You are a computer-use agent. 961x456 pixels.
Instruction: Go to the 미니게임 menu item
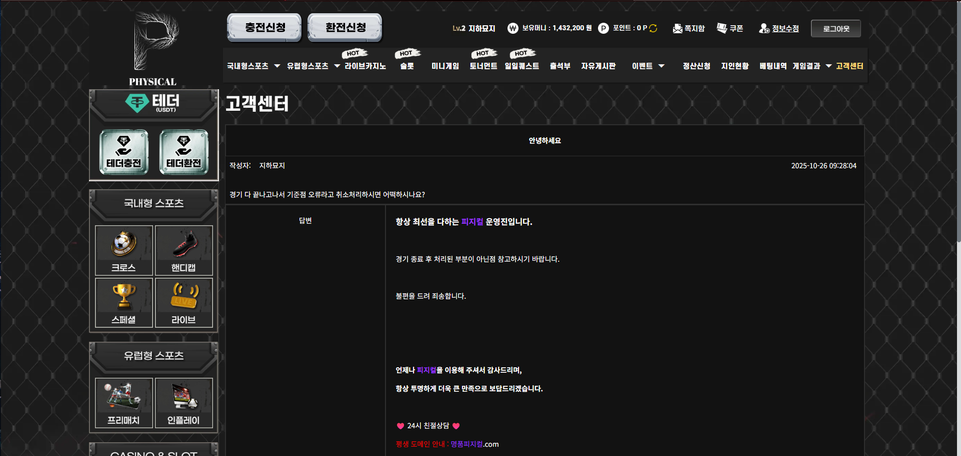tap(445, 66)
